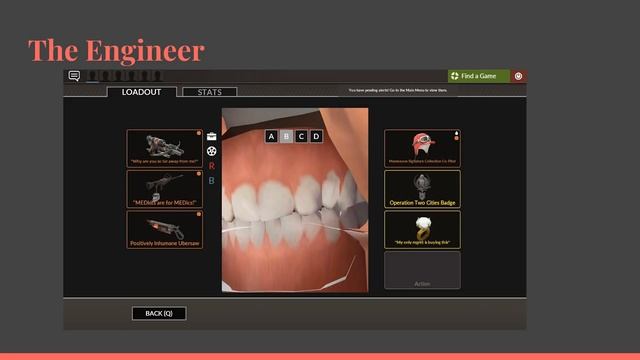The height and width of the screenshot is (360, 640).
Task: Go back with BACK (Q) button
Action: point(159,313)
